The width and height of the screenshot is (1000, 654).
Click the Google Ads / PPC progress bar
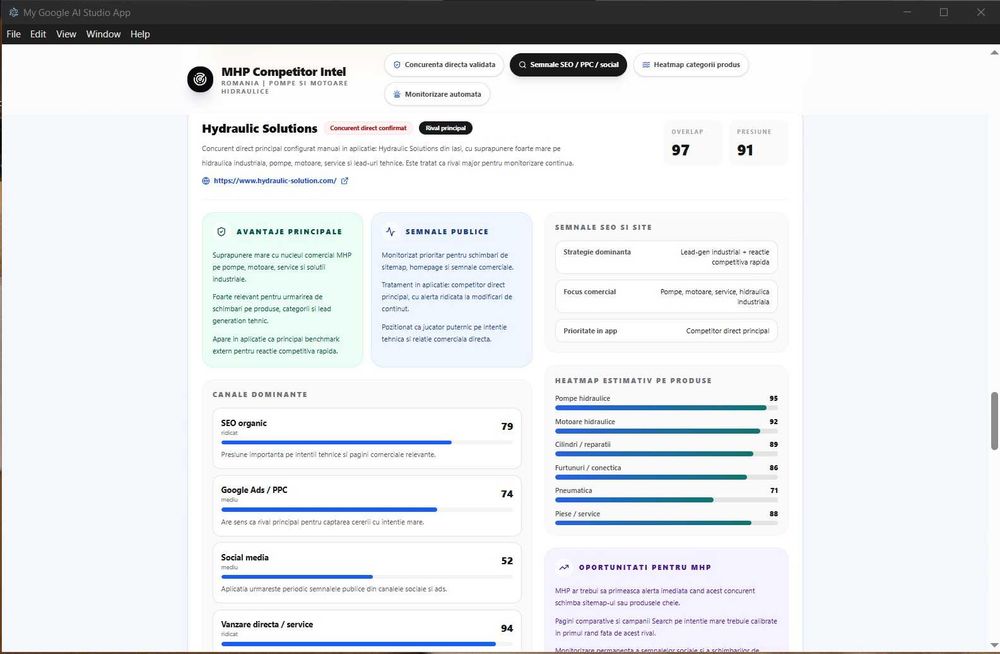[367, 509]
